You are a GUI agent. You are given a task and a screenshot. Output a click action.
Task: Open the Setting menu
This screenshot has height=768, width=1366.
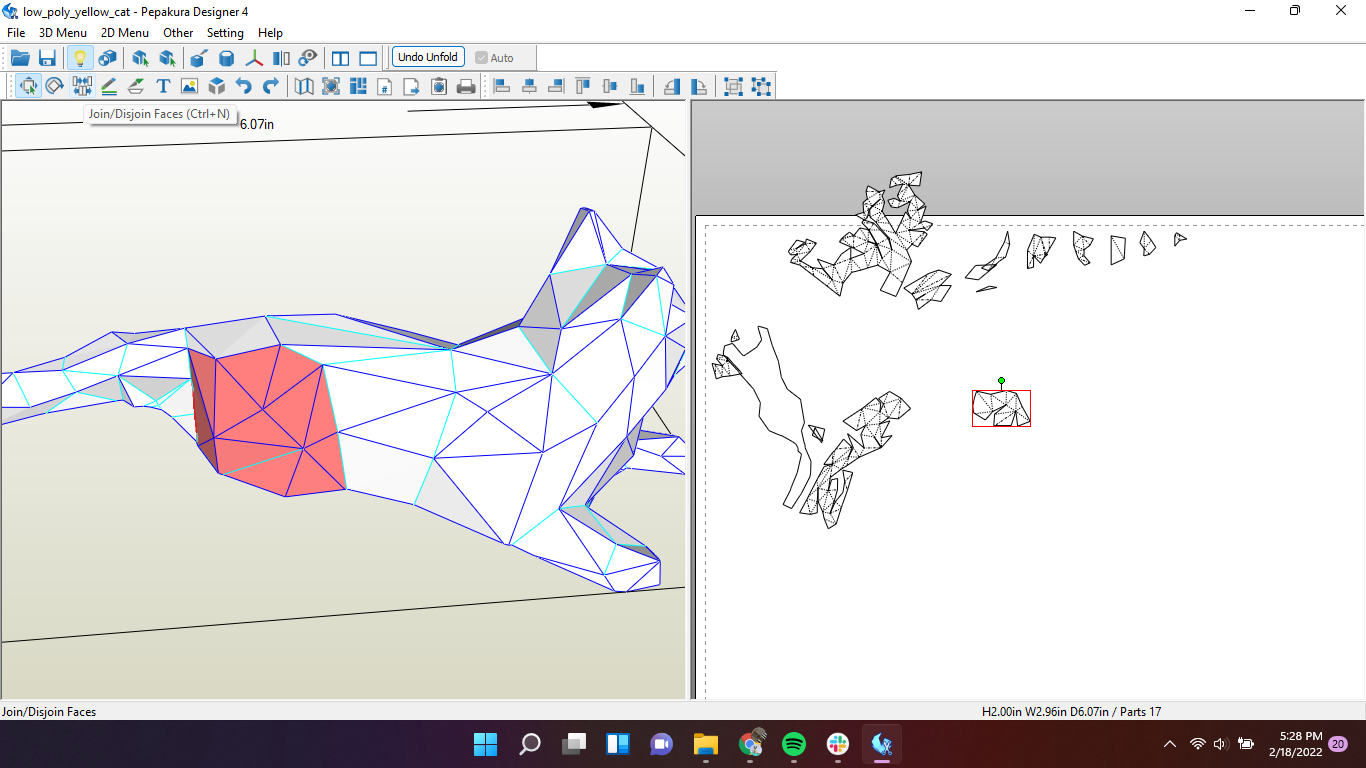(x=225, y=32)
